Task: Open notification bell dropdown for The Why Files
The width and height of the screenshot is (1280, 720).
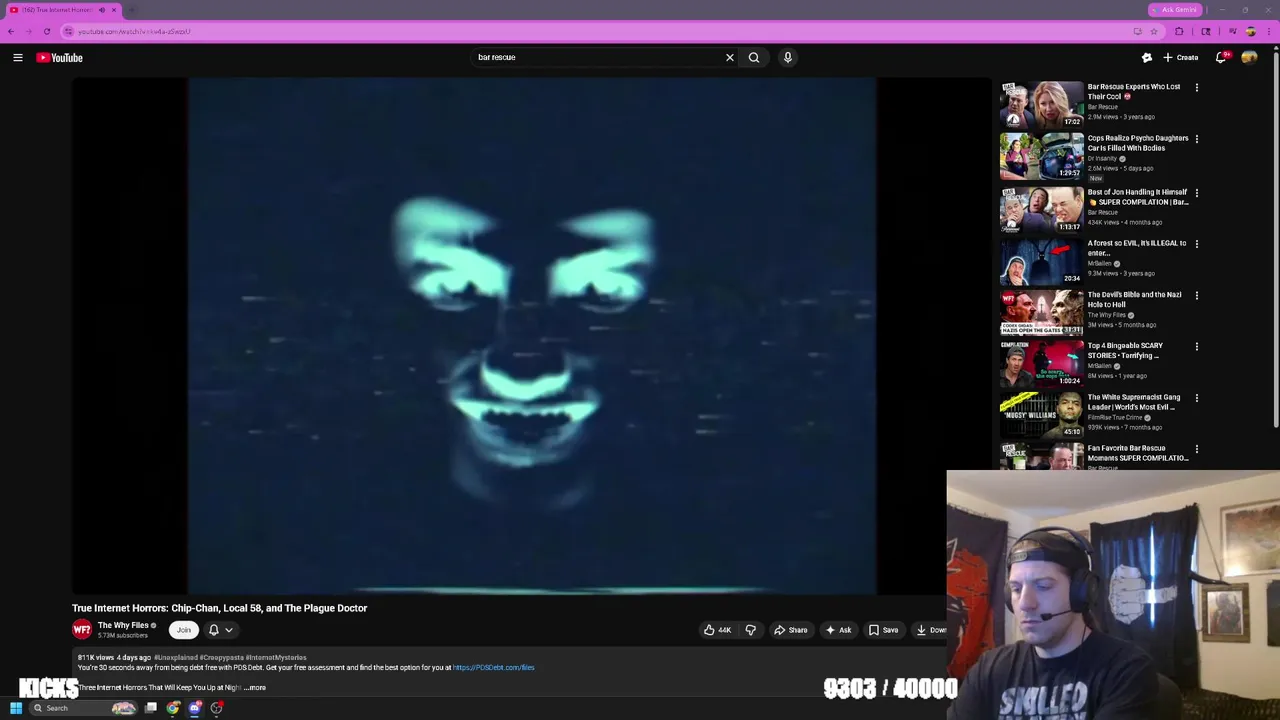Action: pos(221,630)
